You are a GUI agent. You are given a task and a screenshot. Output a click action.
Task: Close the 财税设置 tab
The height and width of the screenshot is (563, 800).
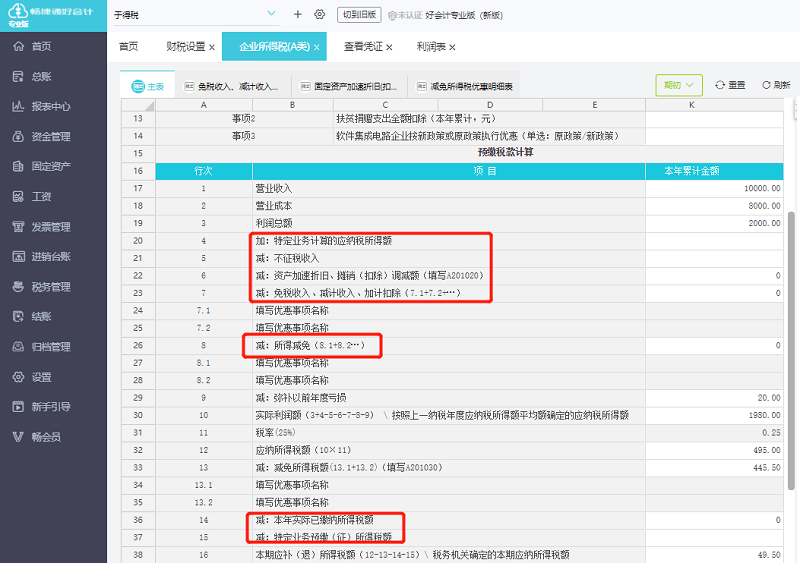point(212,47)
